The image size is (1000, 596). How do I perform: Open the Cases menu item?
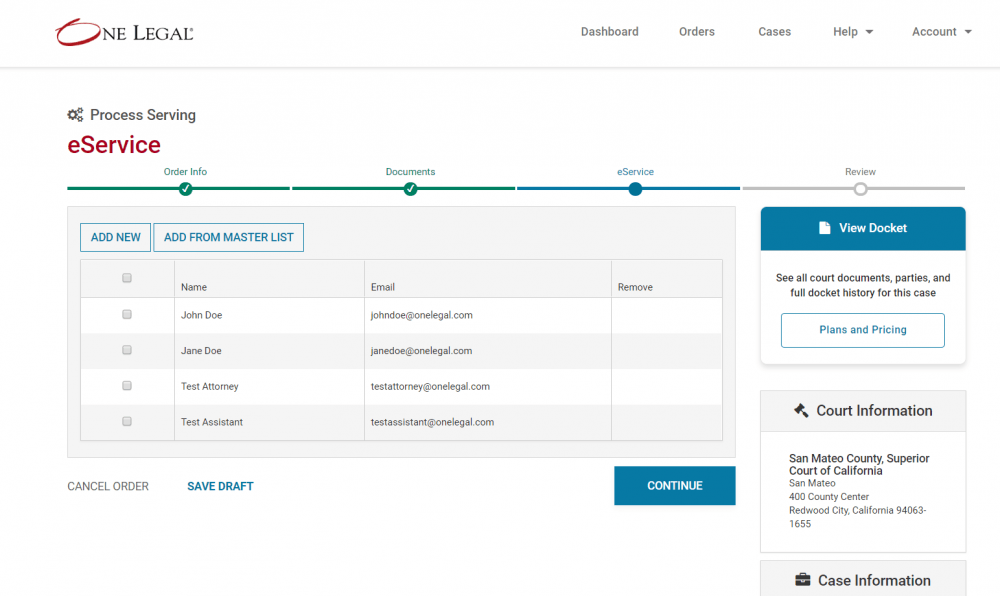point(774,32)
